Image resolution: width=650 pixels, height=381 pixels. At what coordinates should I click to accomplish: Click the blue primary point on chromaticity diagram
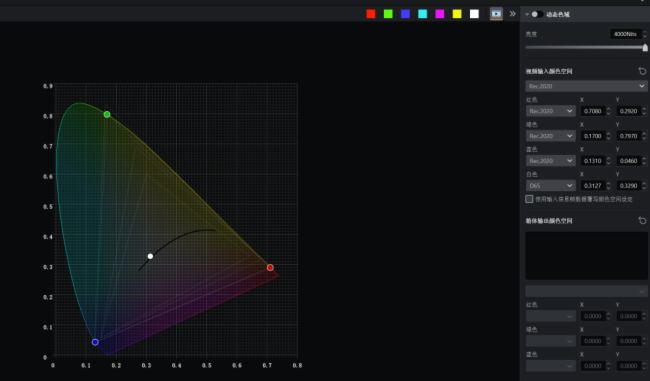click(95, 342)
